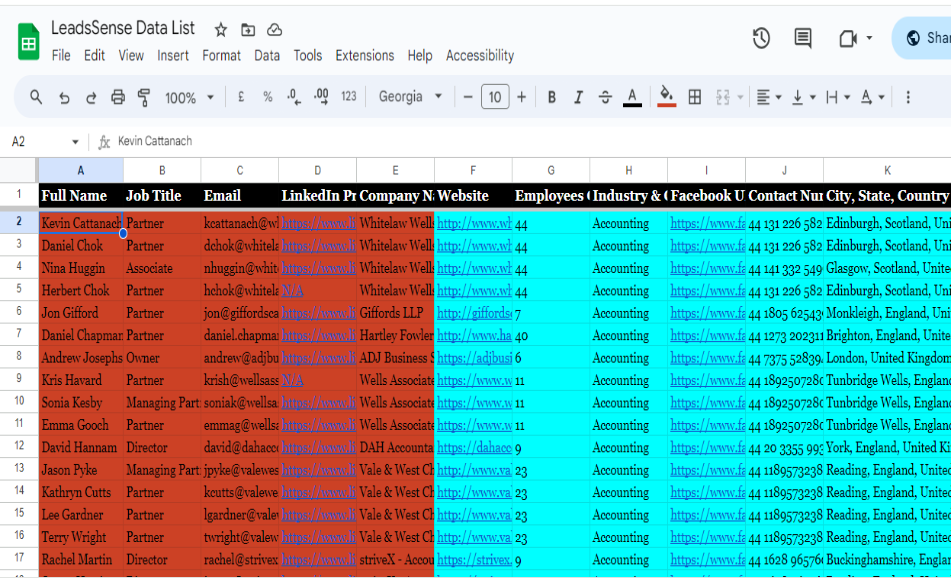The width and height of the screenshot is (951, 578).
Task: Open the paint format tool
Action: point(145,97)
